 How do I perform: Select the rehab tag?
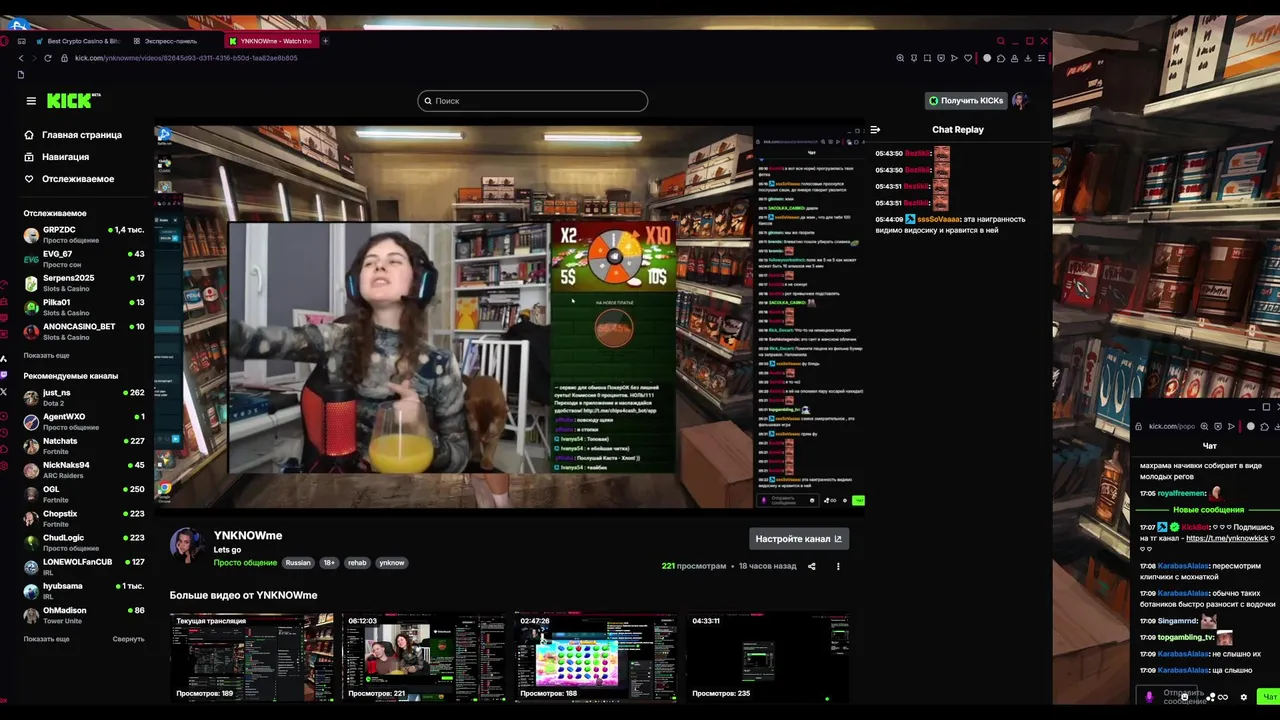[357, 563]
